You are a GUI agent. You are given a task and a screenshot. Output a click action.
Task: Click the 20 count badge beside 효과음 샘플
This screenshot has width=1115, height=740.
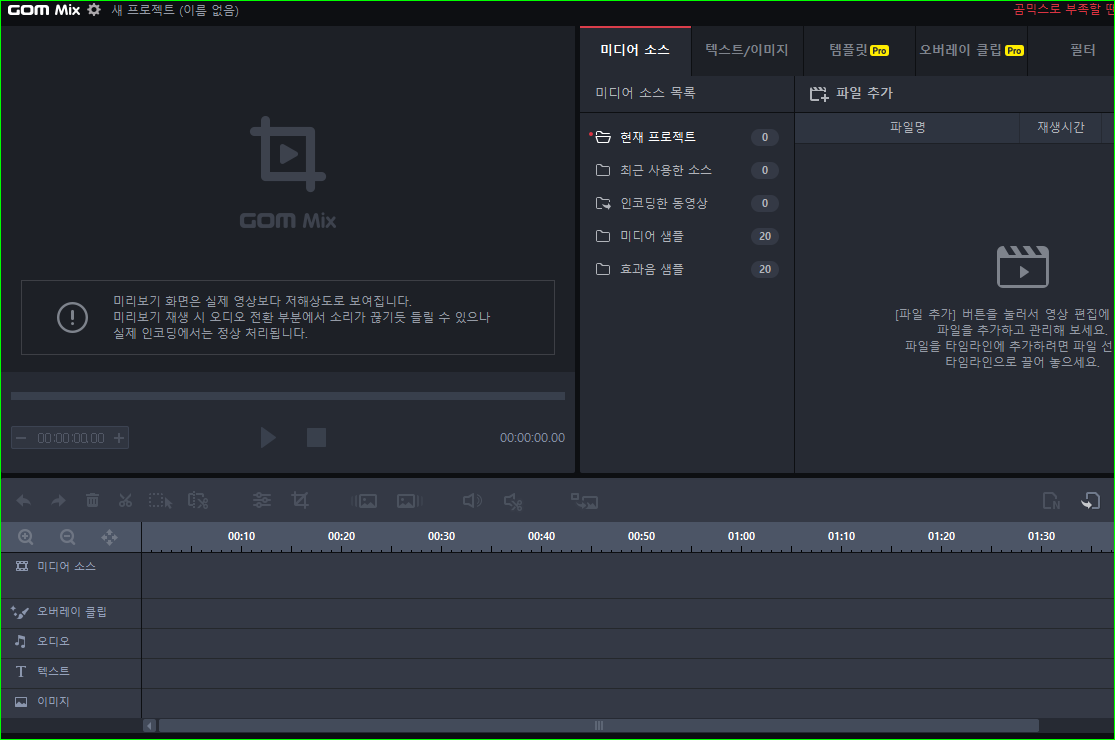764,269
